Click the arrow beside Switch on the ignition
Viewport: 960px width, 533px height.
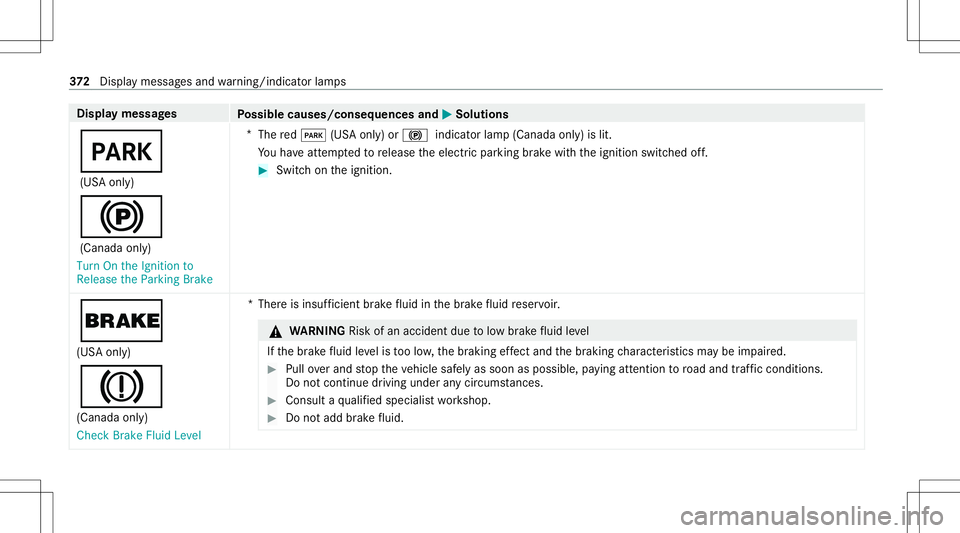263,171
